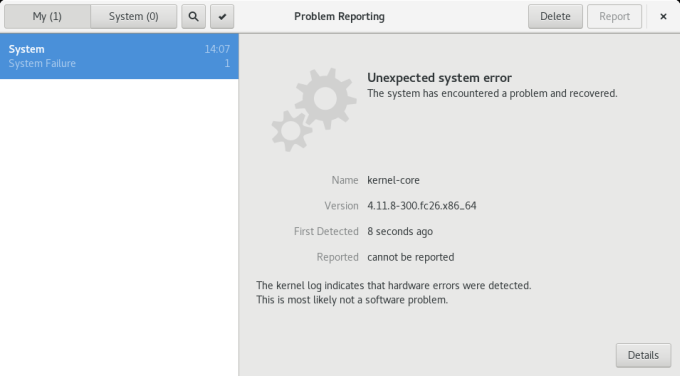The height and width of the screenshot is (376, 680).
Task: Click 'The system has encountered a problem' text
Action: point(492,93)
